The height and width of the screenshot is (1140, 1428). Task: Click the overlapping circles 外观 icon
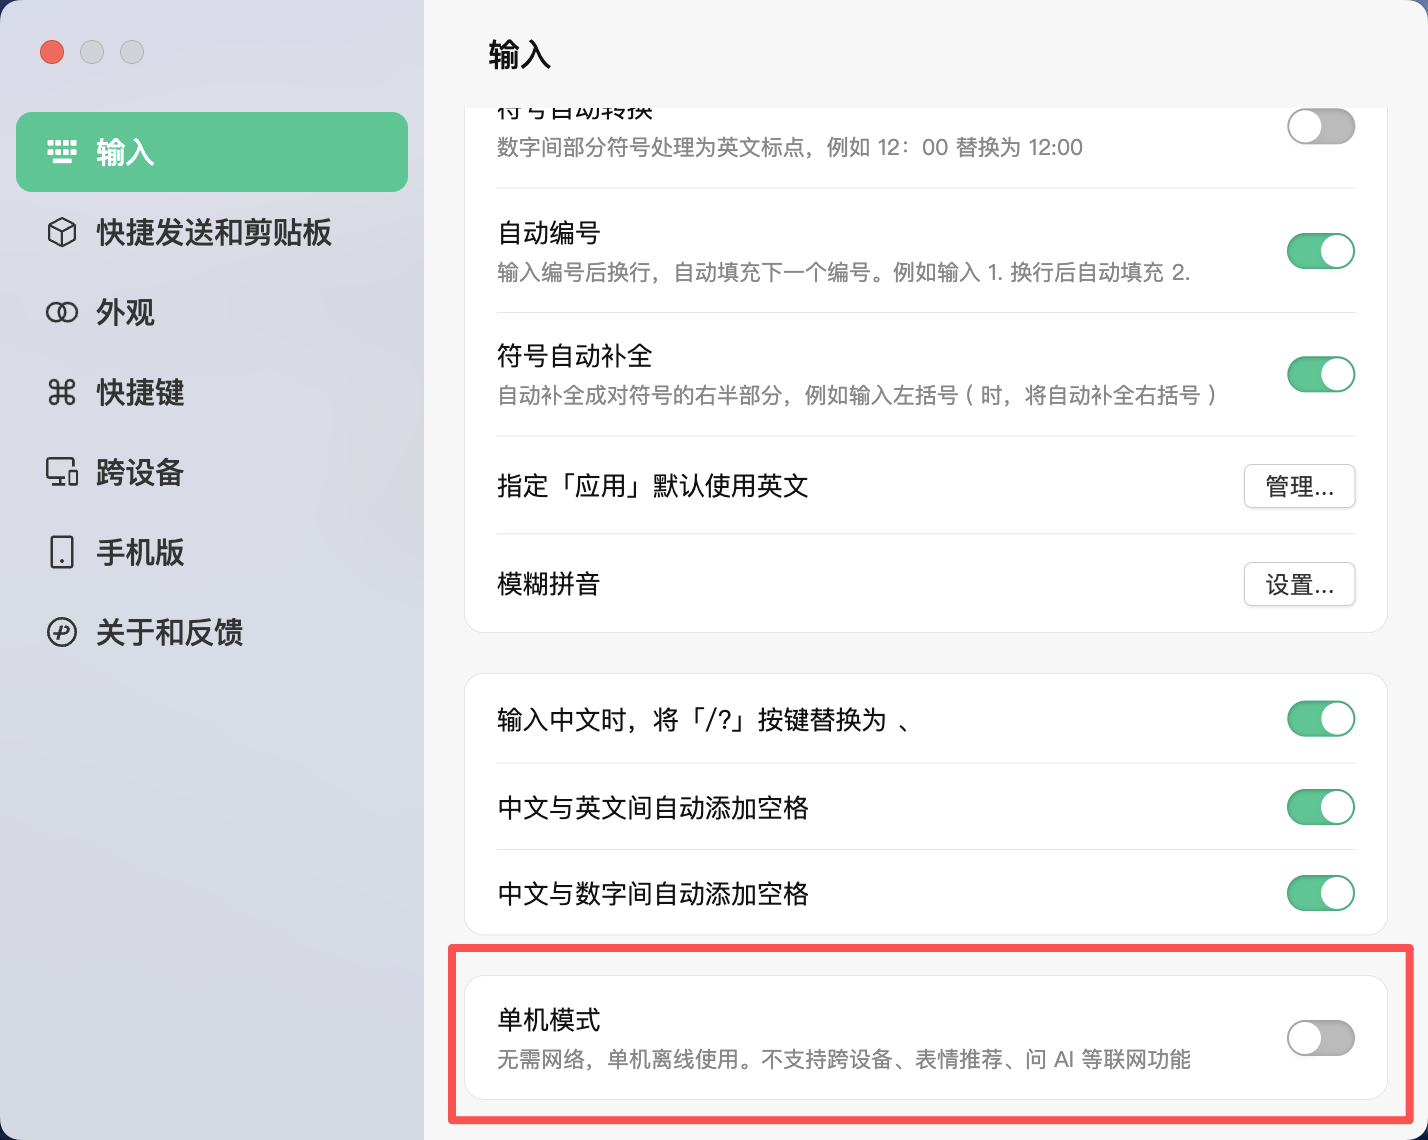click(62, 312)
